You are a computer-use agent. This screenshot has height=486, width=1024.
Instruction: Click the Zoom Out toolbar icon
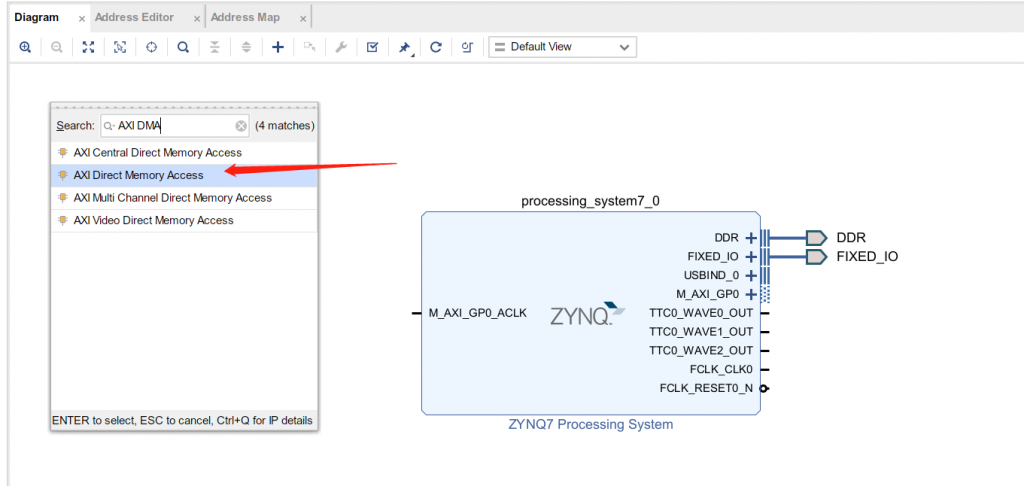(x=57, y=47)
